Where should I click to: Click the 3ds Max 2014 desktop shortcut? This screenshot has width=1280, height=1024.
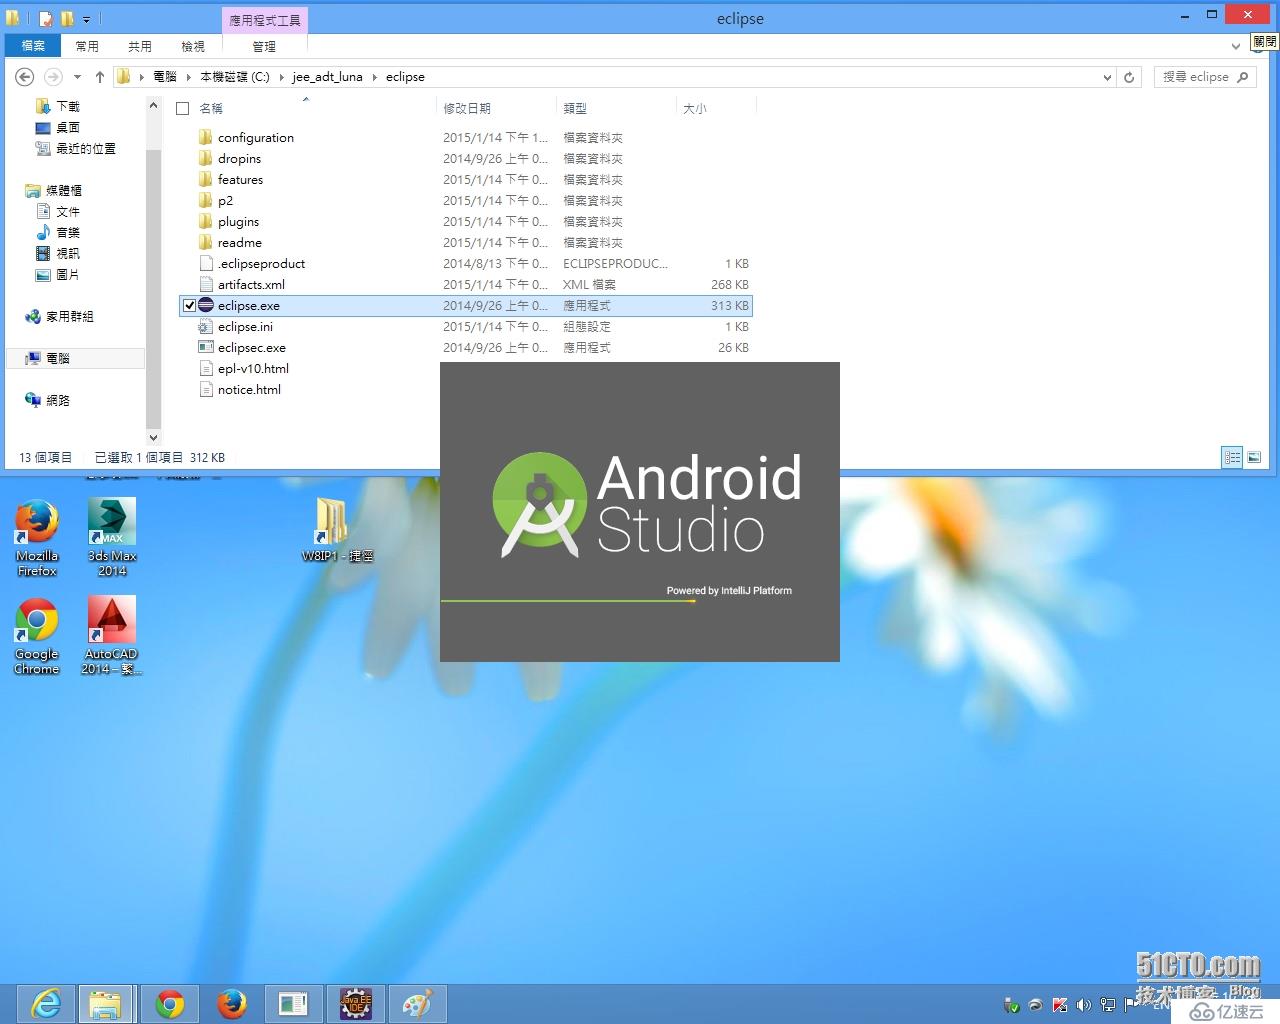coord(112,538)
